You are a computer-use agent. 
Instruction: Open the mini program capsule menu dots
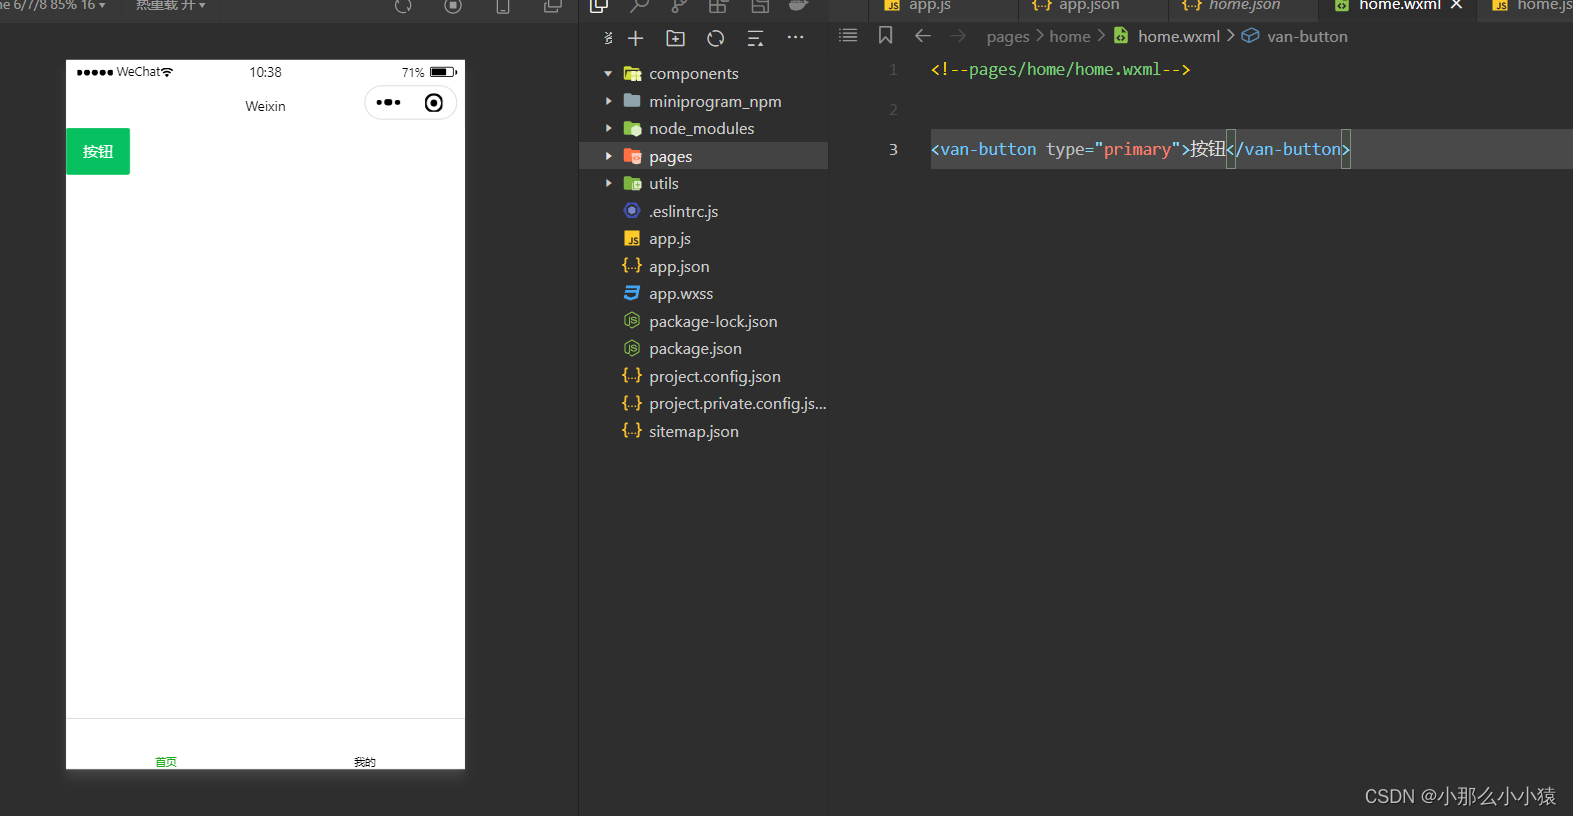click(388, 103)
